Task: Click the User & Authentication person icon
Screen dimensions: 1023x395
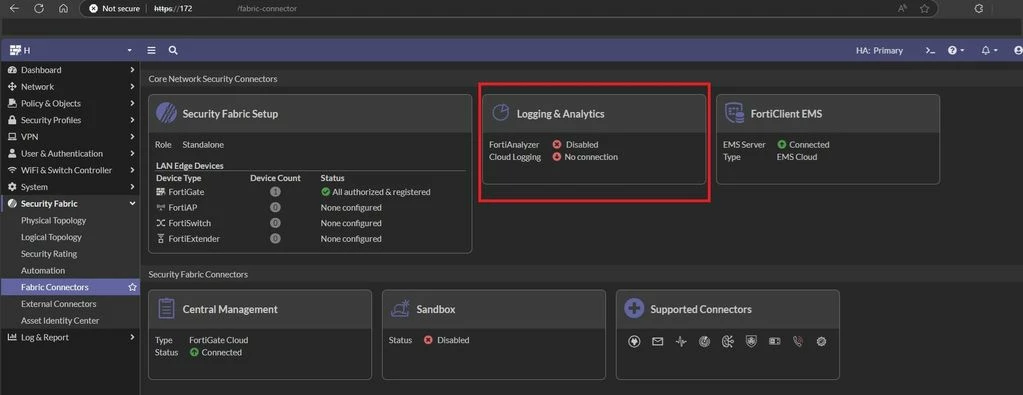Action: coord(12,153)
